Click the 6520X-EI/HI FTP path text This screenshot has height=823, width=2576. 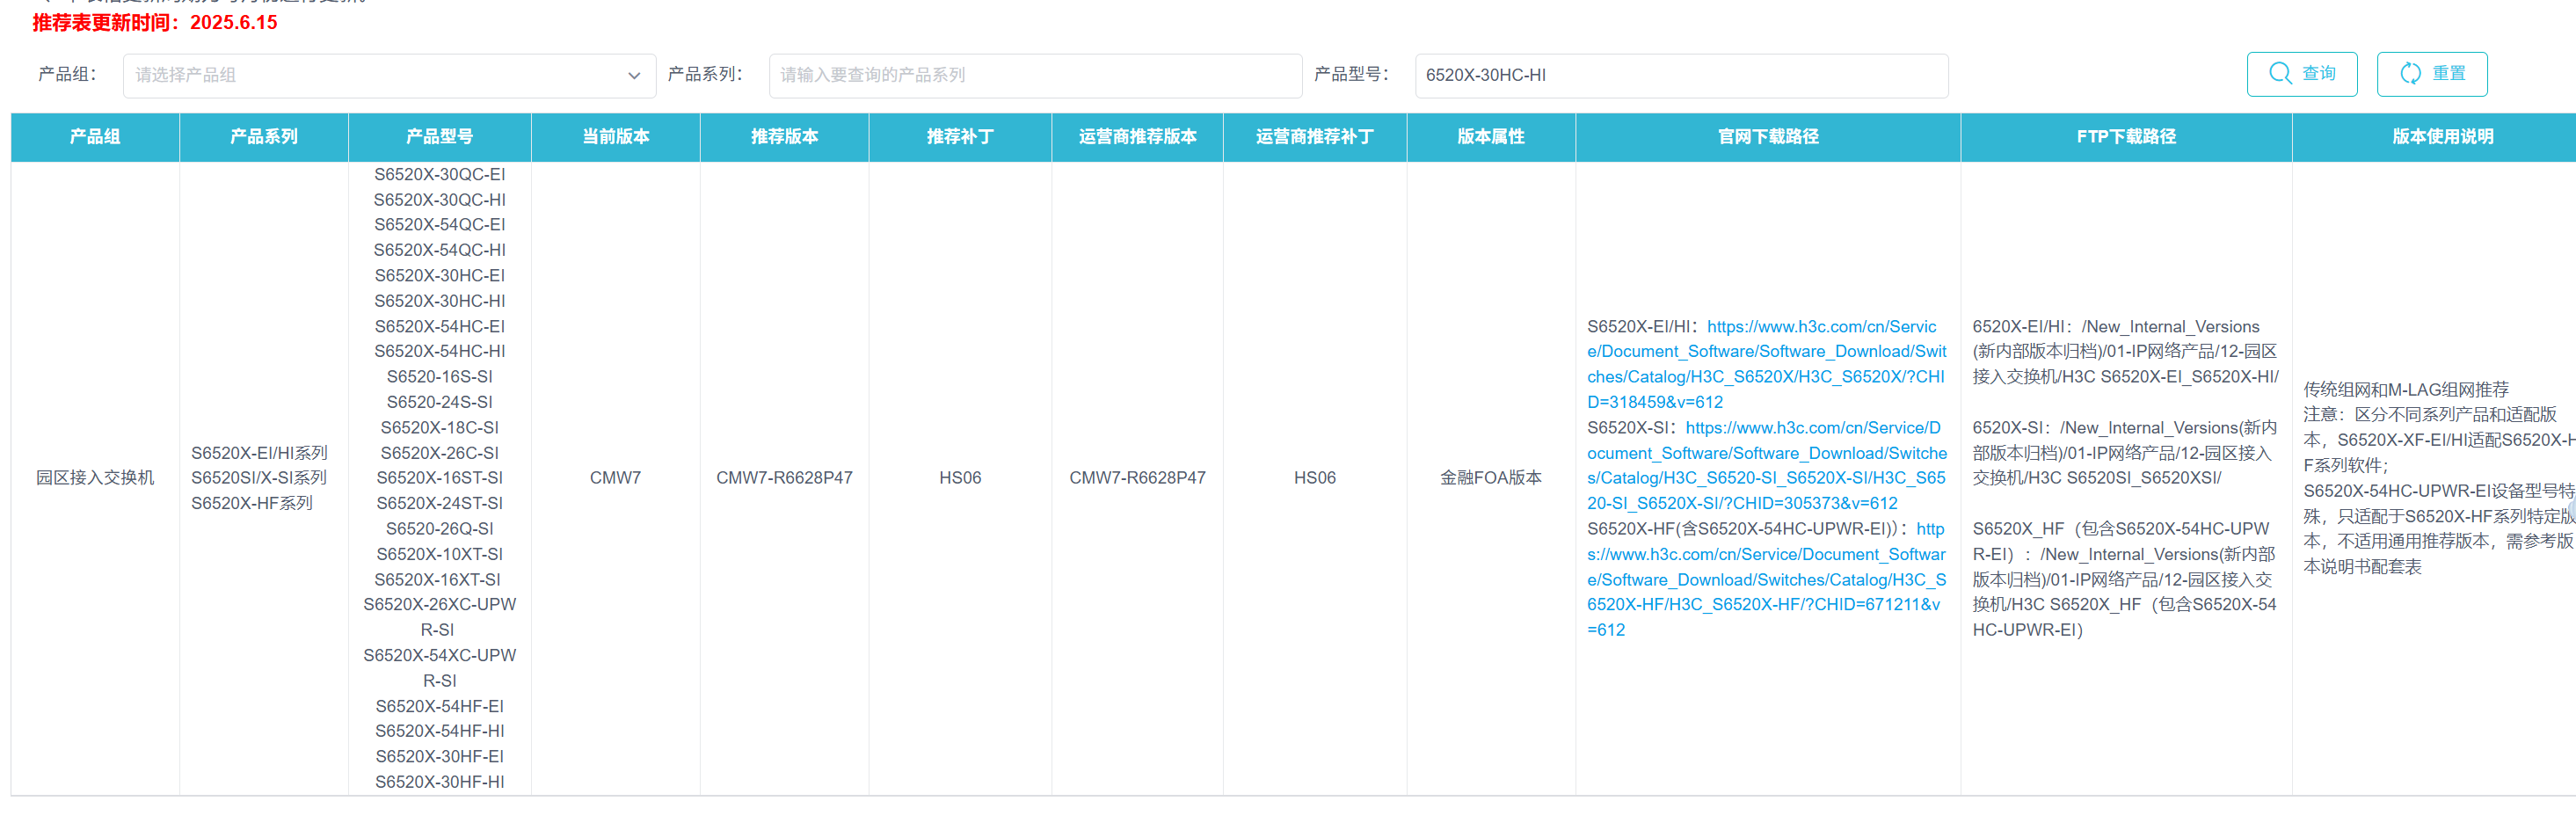(2125, 352)
